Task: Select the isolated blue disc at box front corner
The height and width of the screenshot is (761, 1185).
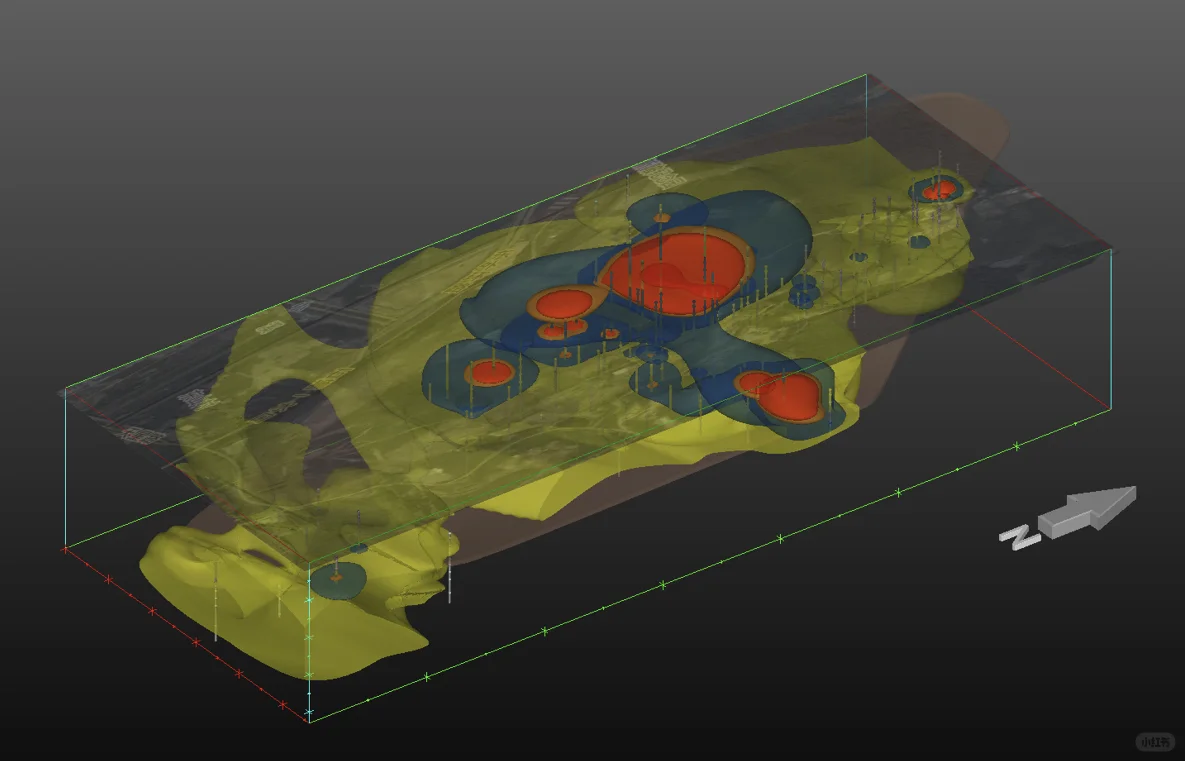Action: [338, 580]
